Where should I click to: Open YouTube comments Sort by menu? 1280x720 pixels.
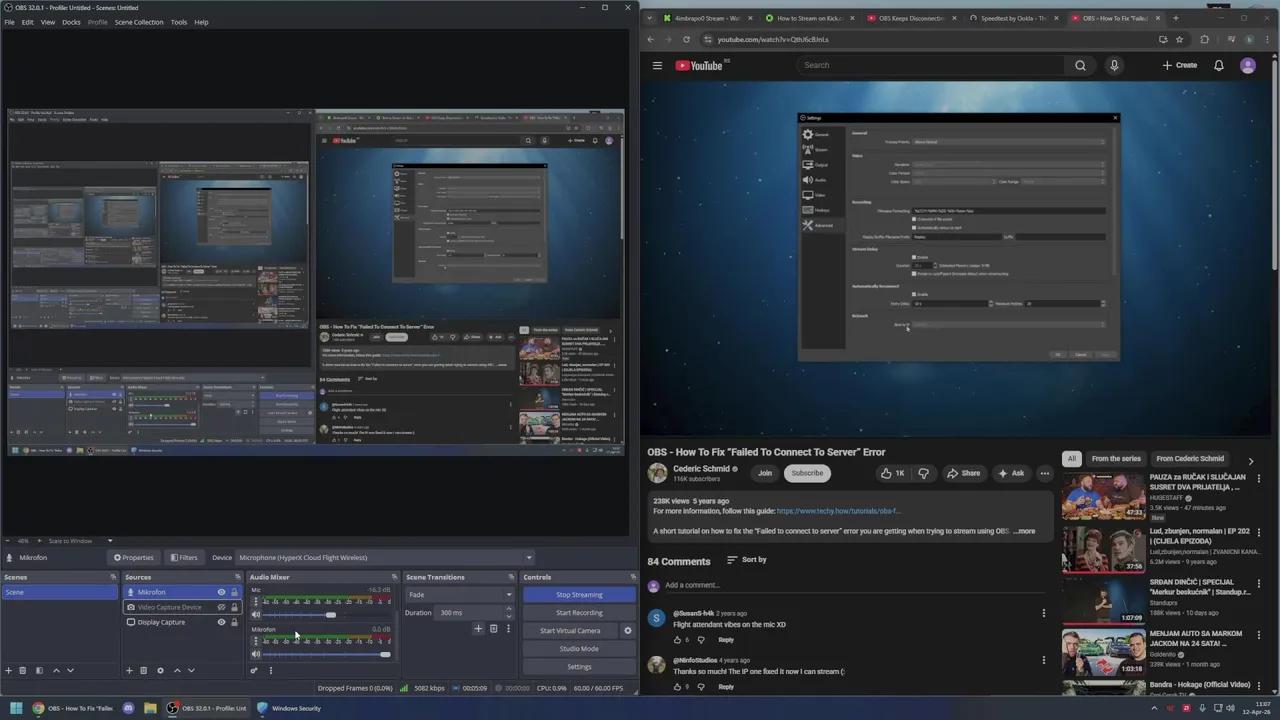point(747,560)
